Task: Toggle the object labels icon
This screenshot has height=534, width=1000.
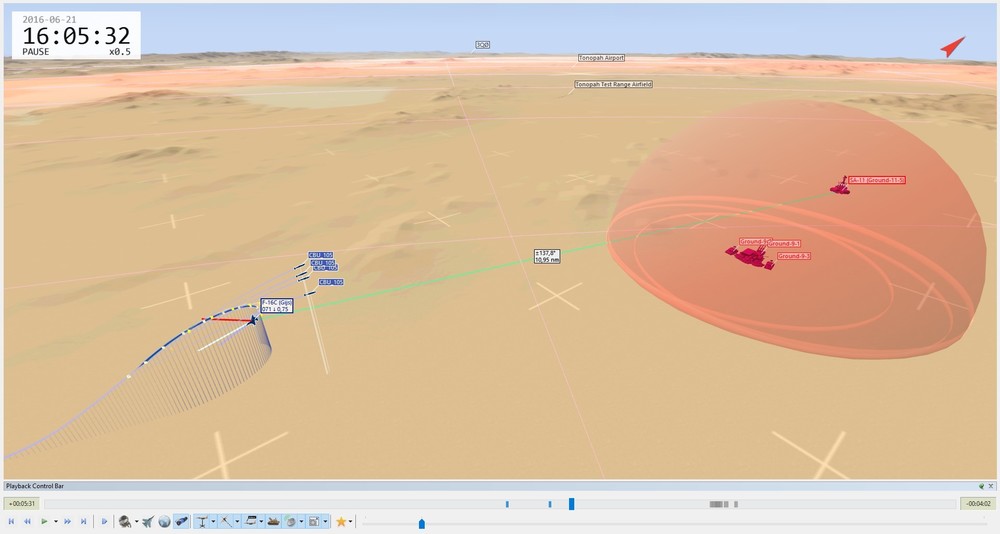Action: click(x=202, y=522)
